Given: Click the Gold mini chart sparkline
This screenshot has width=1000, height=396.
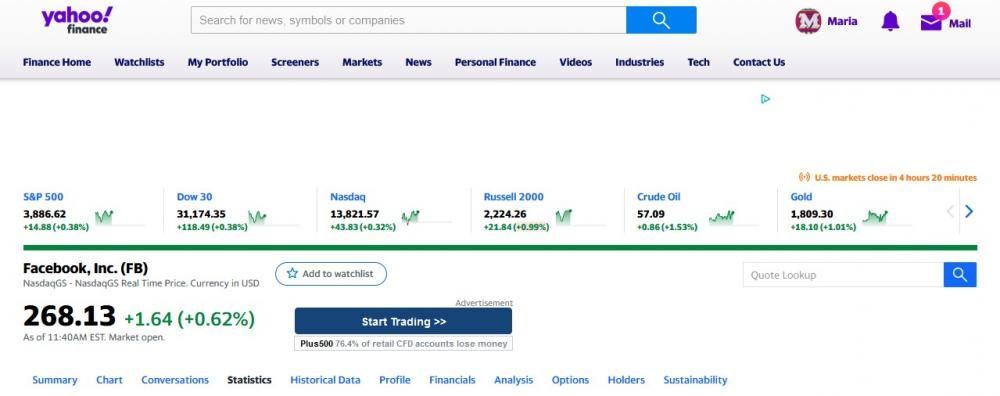Looking at the screenshot, I should [875, 217].
